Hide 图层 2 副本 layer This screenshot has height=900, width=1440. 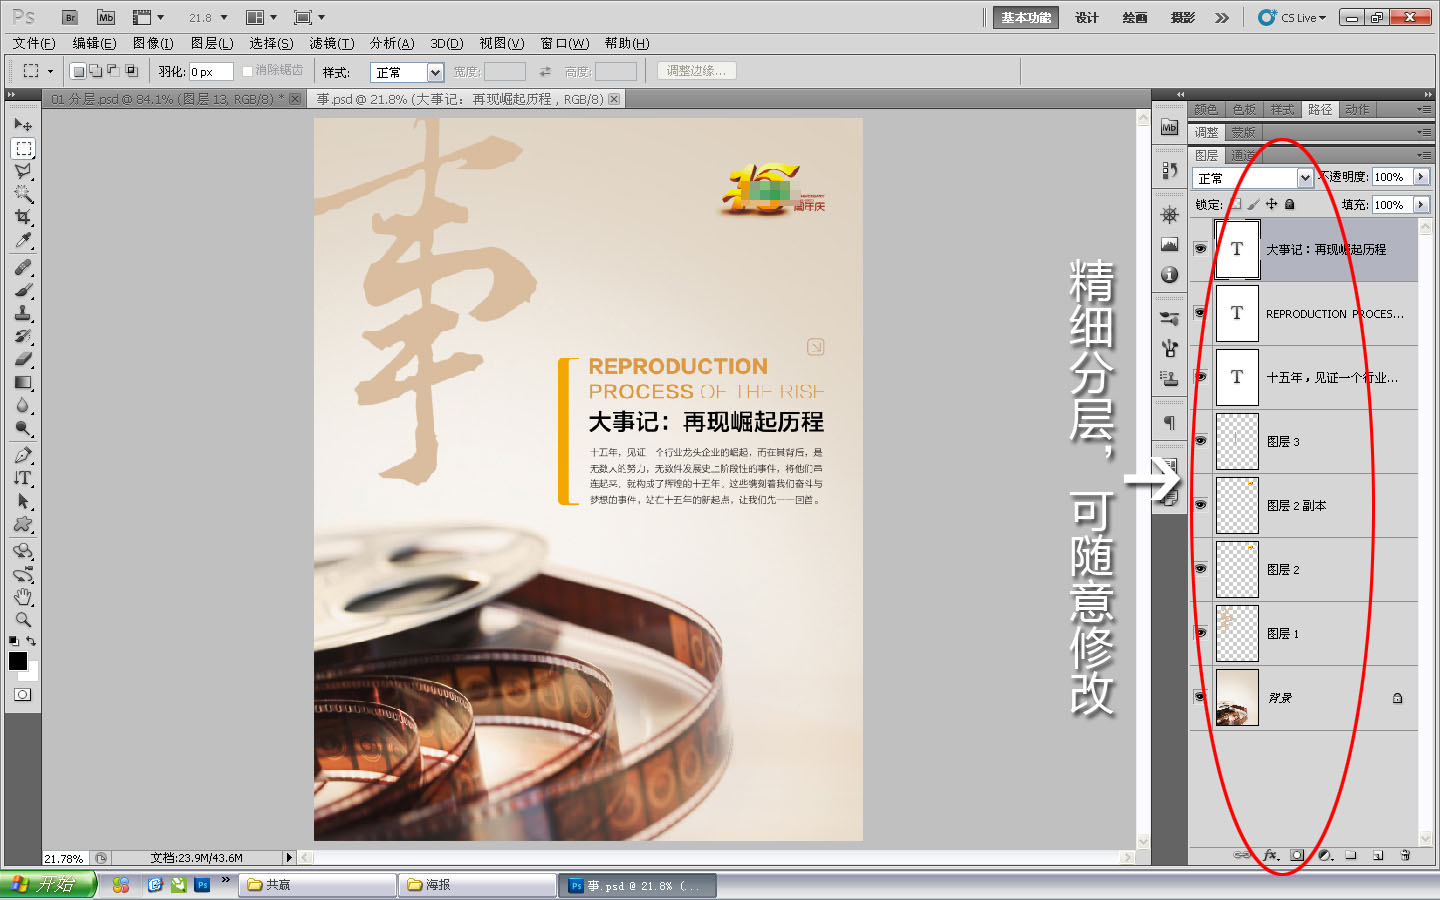click(1200, 505)
